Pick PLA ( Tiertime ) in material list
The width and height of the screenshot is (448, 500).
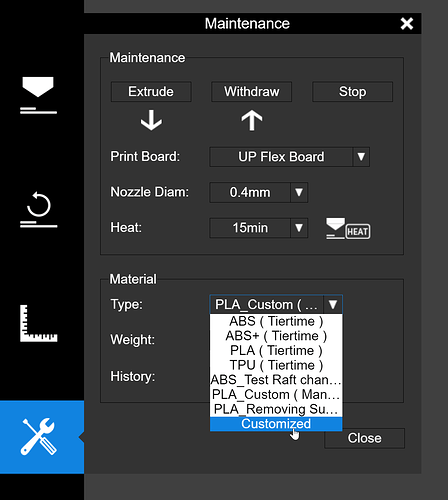pyautogui.click(x=276, y=351)
